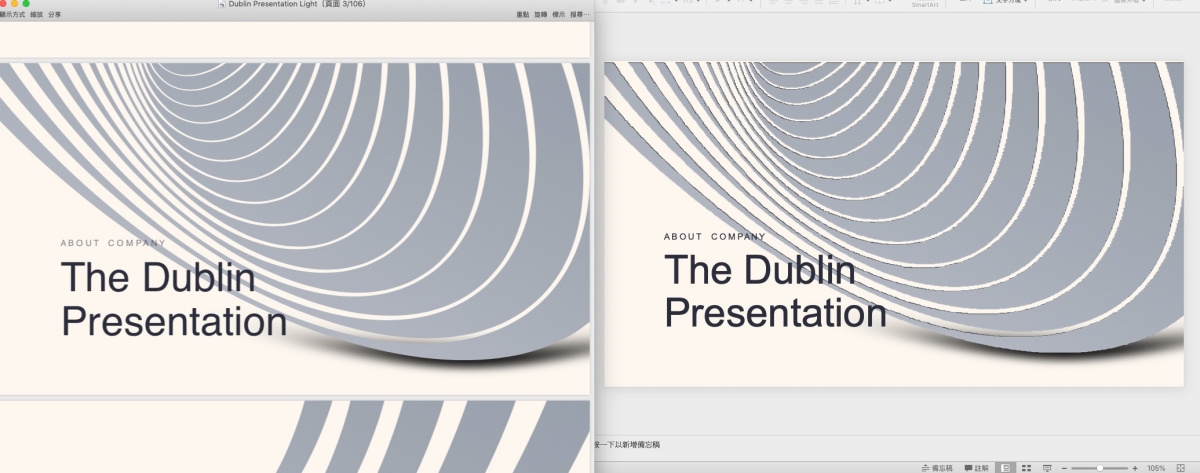Screen dimensions: 1200x473
Task: Click the next page preview with stripes in Preview
Action: point(295,437)
